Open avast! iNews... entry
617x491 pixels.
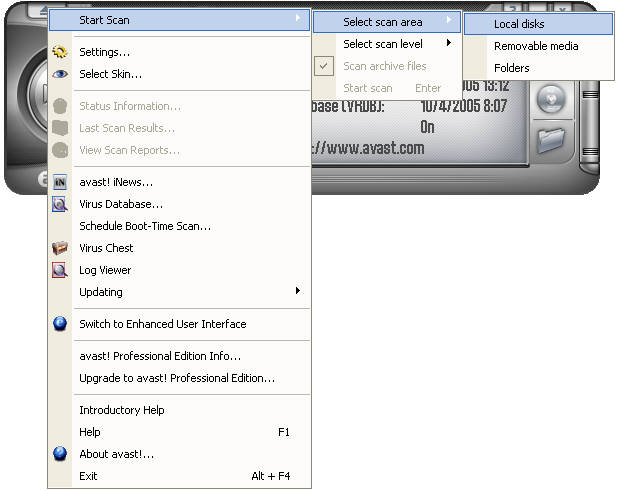click(179, 182)
